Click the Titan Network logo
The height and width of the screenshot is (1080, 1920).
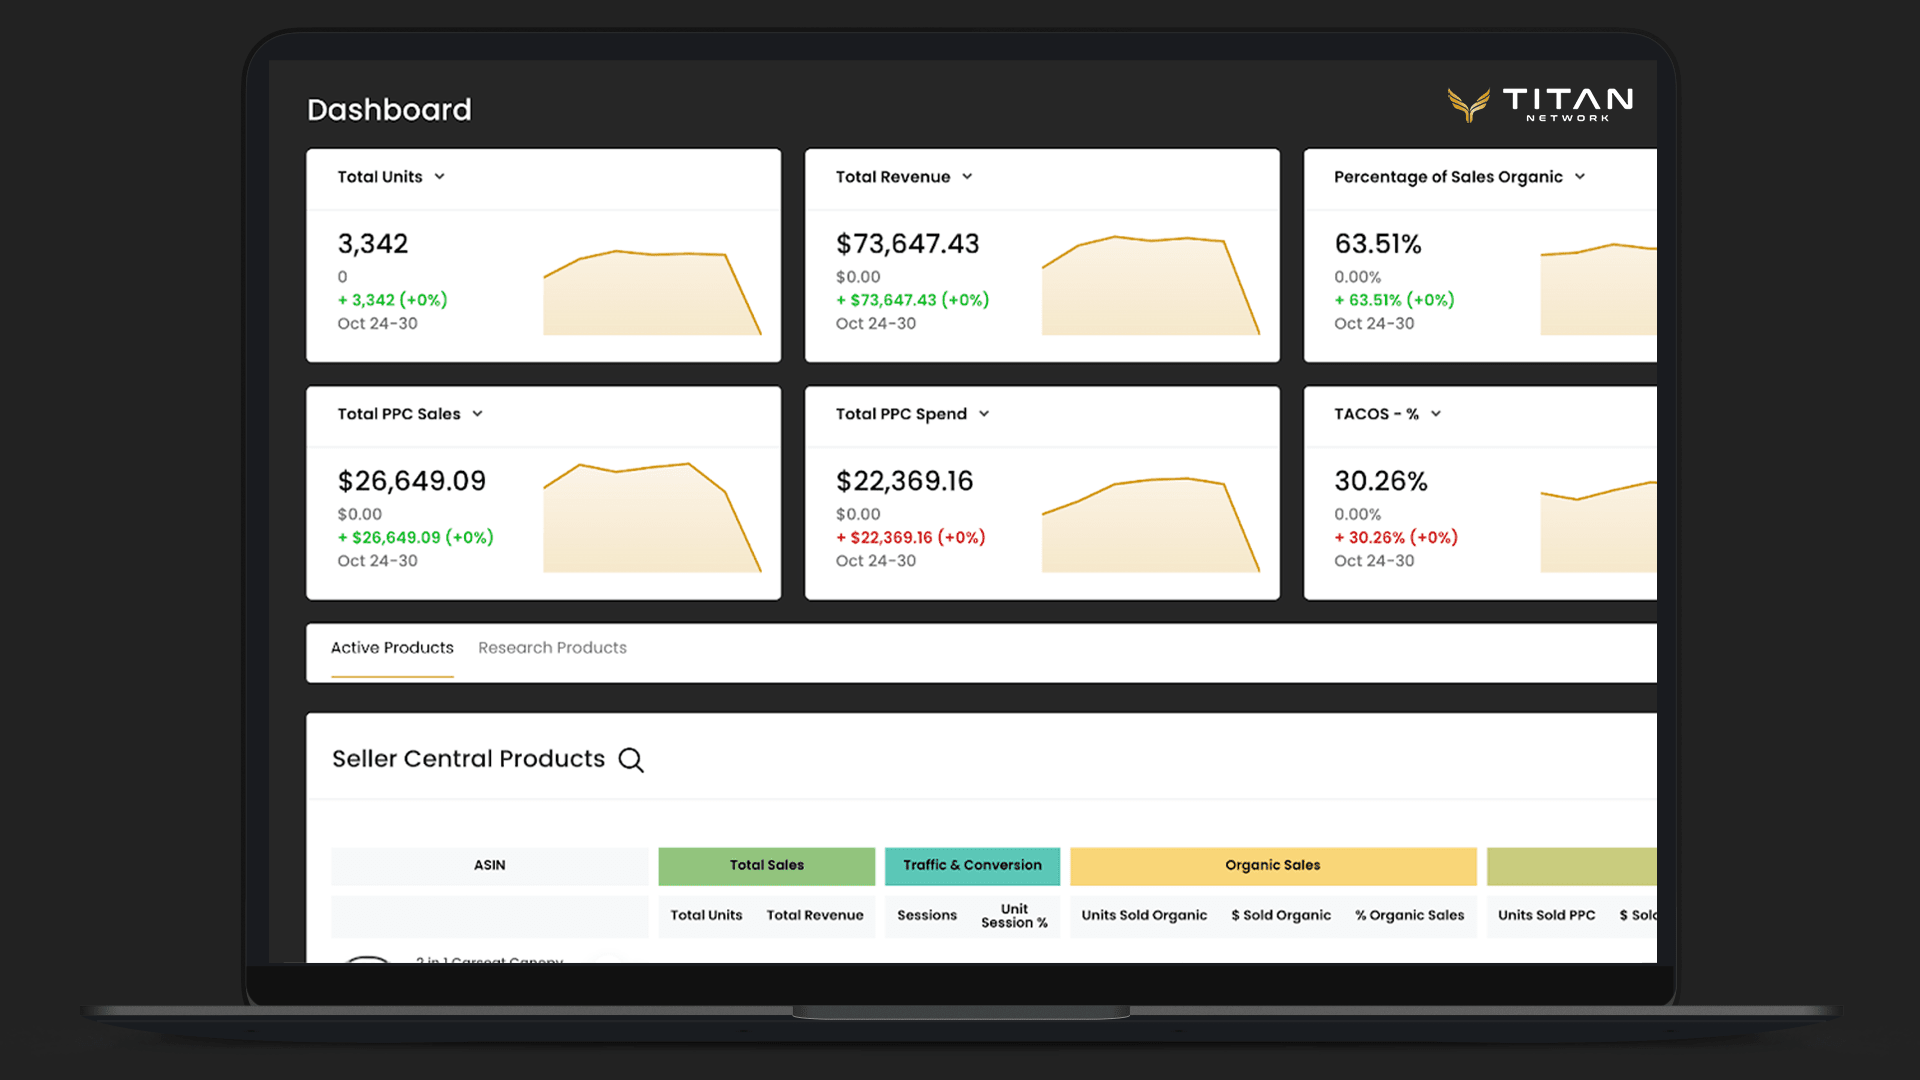pyautogui.click(x=1540, y=104)
